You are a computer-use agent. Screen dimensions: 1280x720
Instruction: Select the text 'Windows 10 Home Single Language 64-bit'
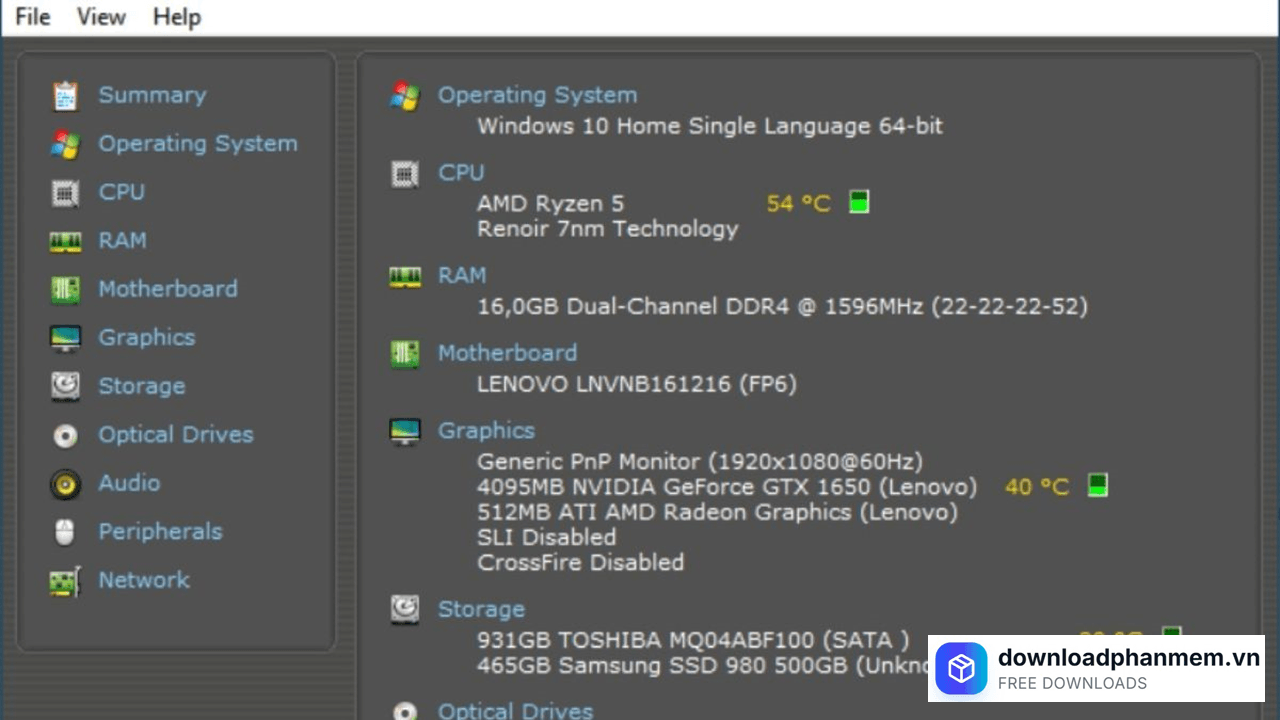pyautogui.click(x=710, y=126)
